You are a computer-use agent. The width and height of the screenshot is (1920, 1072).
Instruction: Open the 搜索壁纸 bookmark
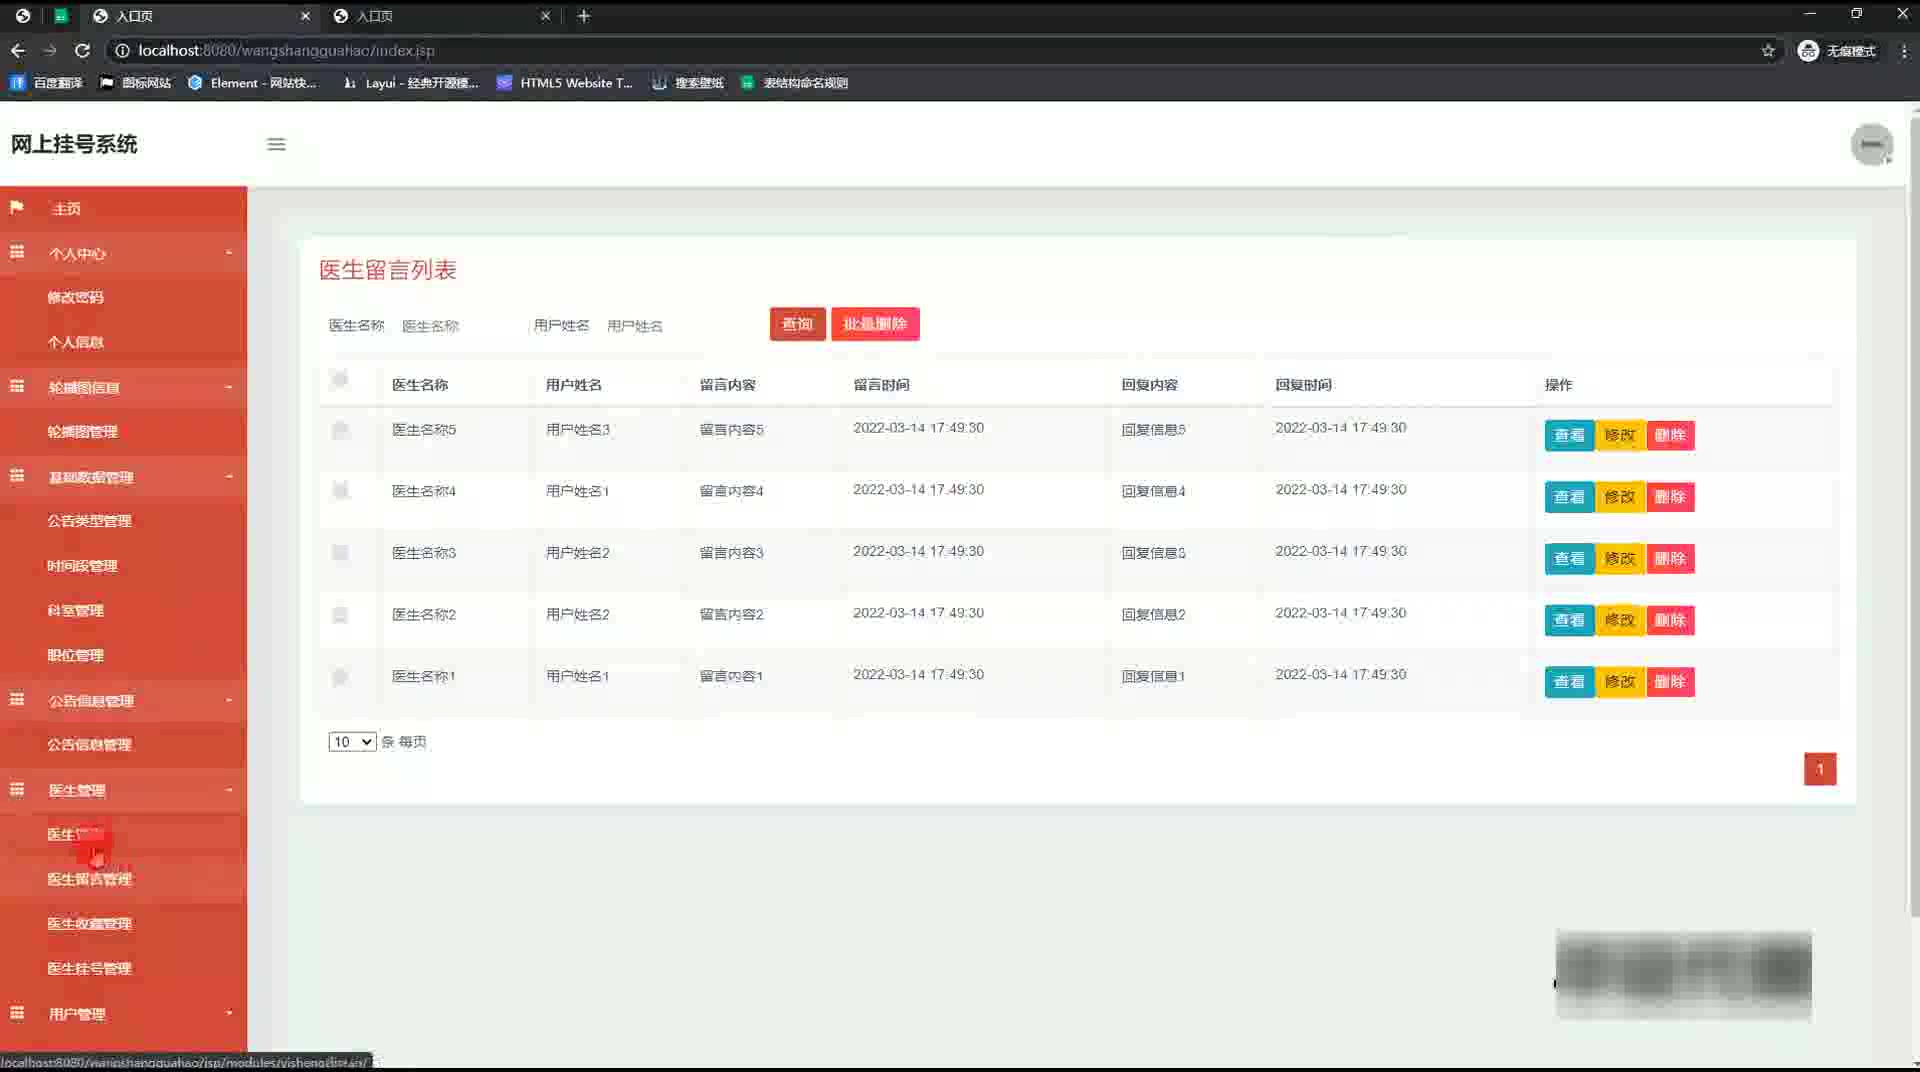tap(688, 83)
